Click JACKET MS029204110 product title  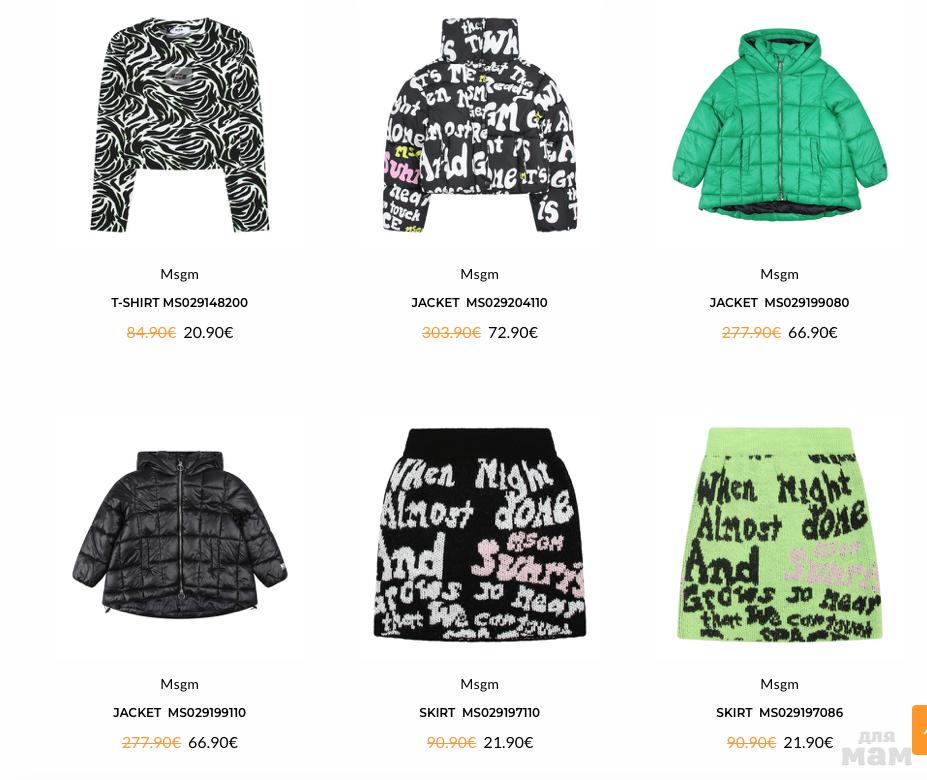(479, 303)
